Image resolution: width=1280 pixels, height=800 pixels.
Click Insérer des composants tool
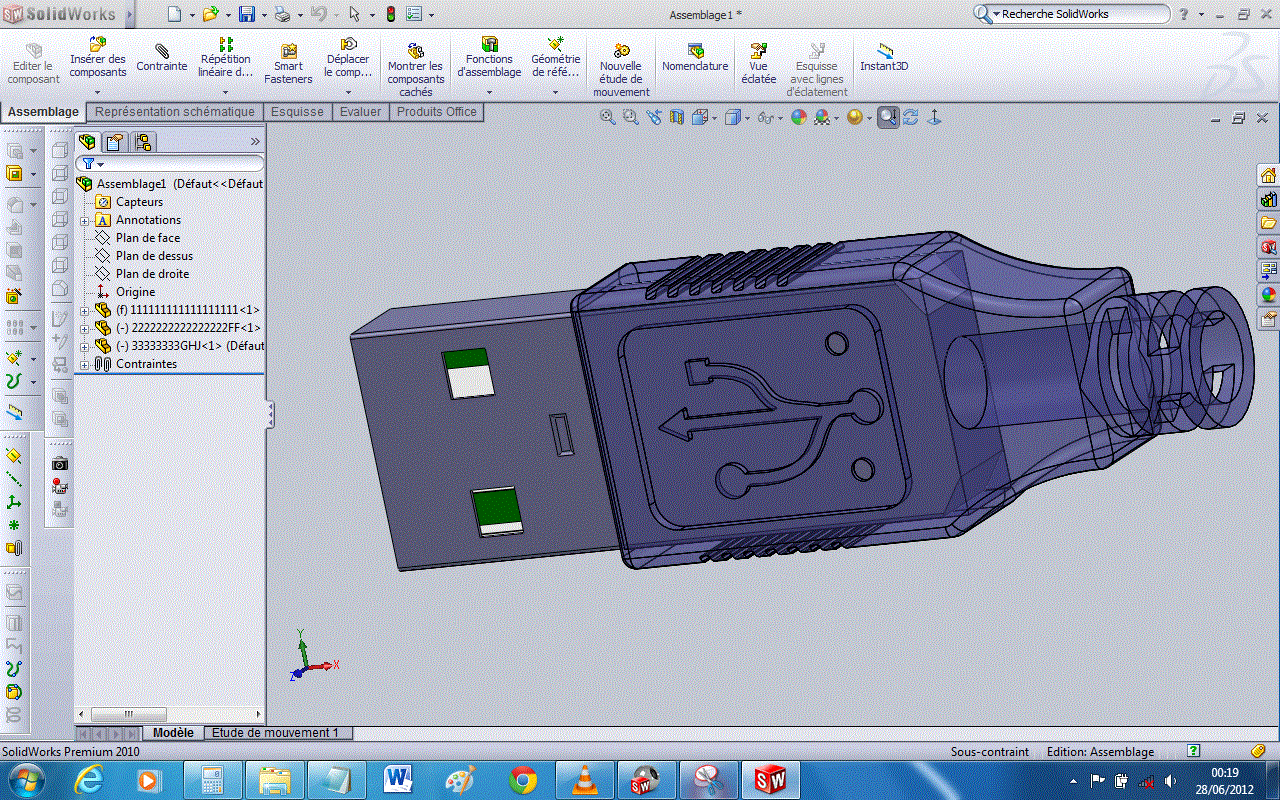coord(98,60)
